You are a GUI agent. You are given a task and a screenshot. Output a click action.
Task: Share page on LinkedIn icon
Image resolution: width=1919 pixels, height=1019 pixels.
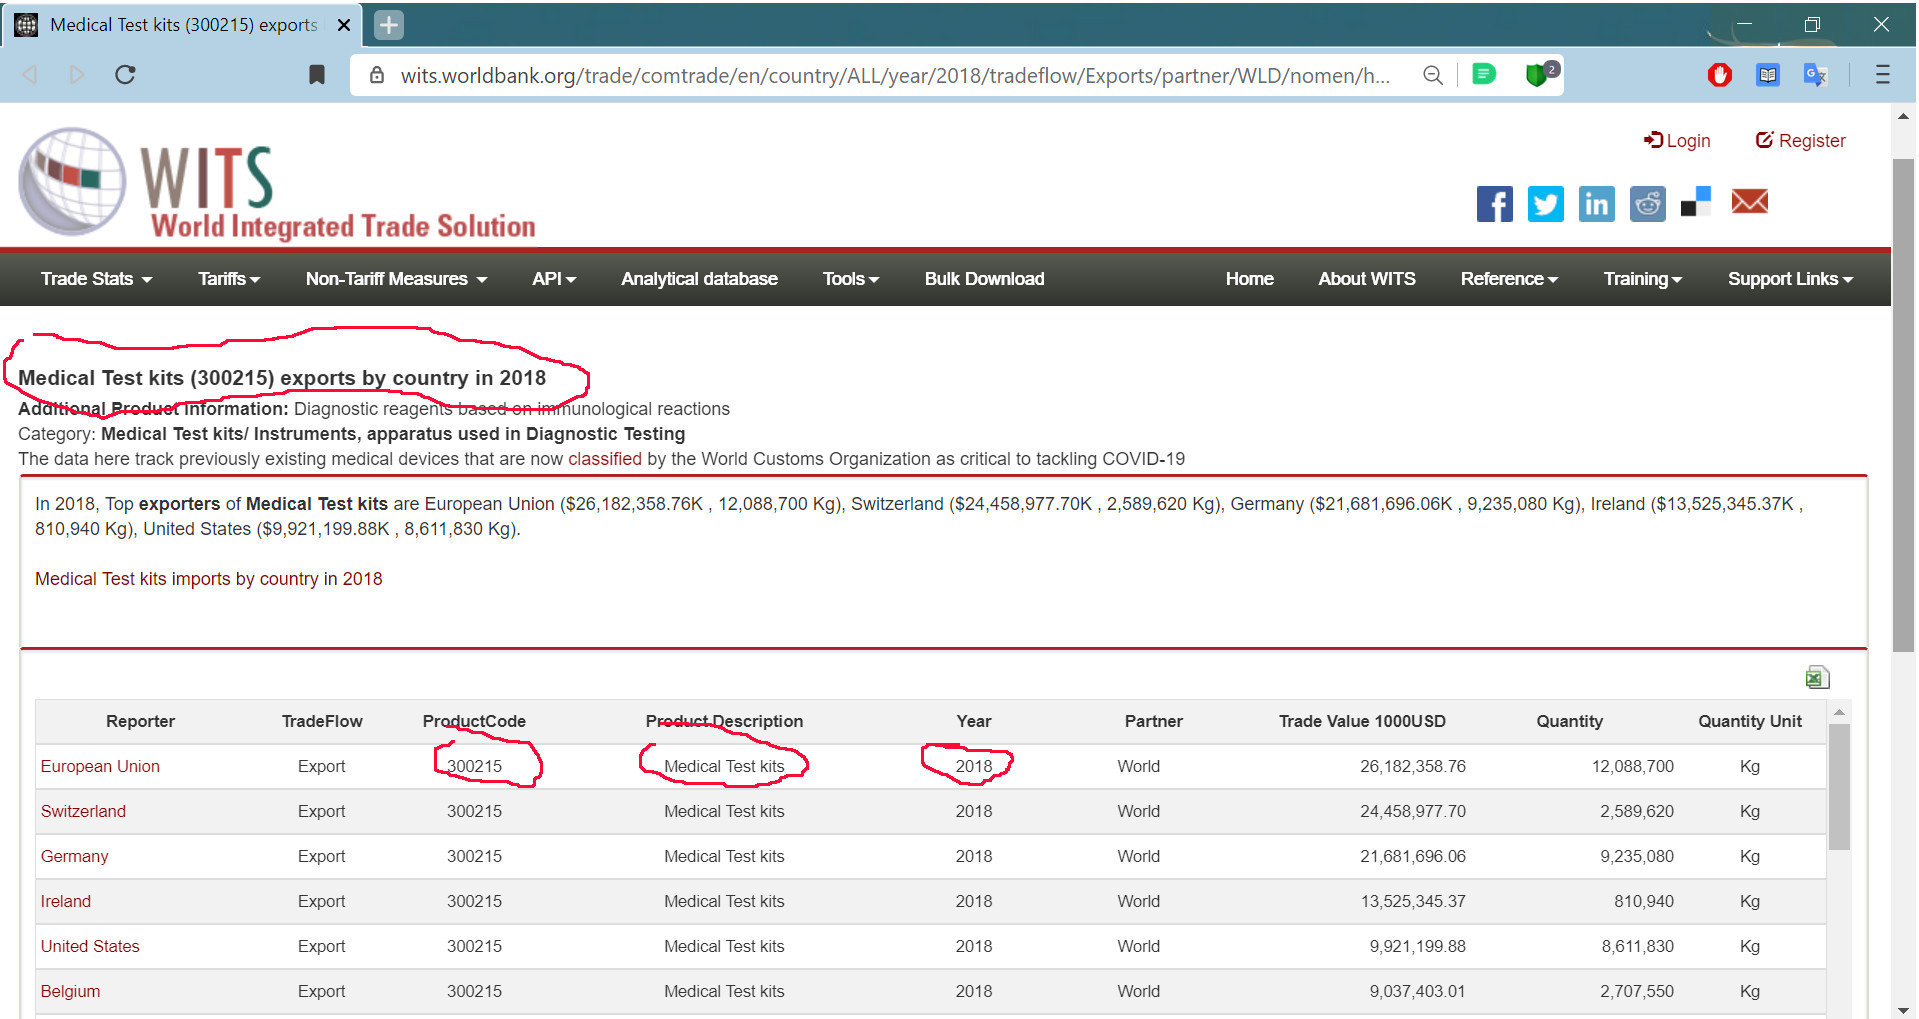click(x=1596, y=204)
